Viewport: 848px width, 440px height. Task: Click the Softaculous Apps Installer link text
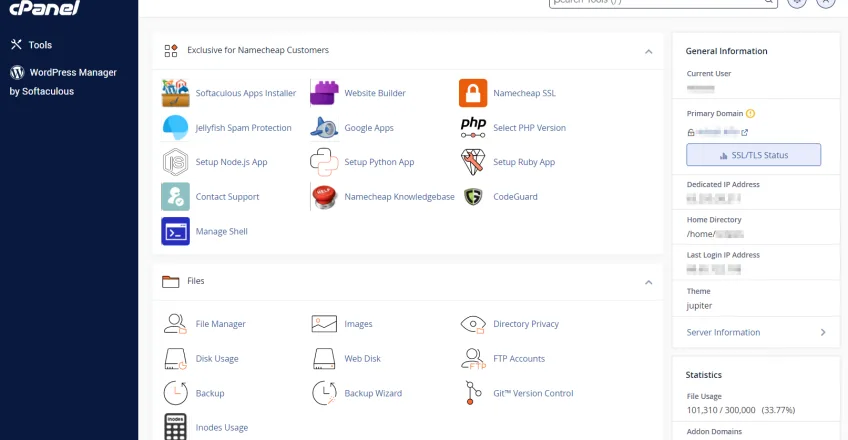pos(246,93)
